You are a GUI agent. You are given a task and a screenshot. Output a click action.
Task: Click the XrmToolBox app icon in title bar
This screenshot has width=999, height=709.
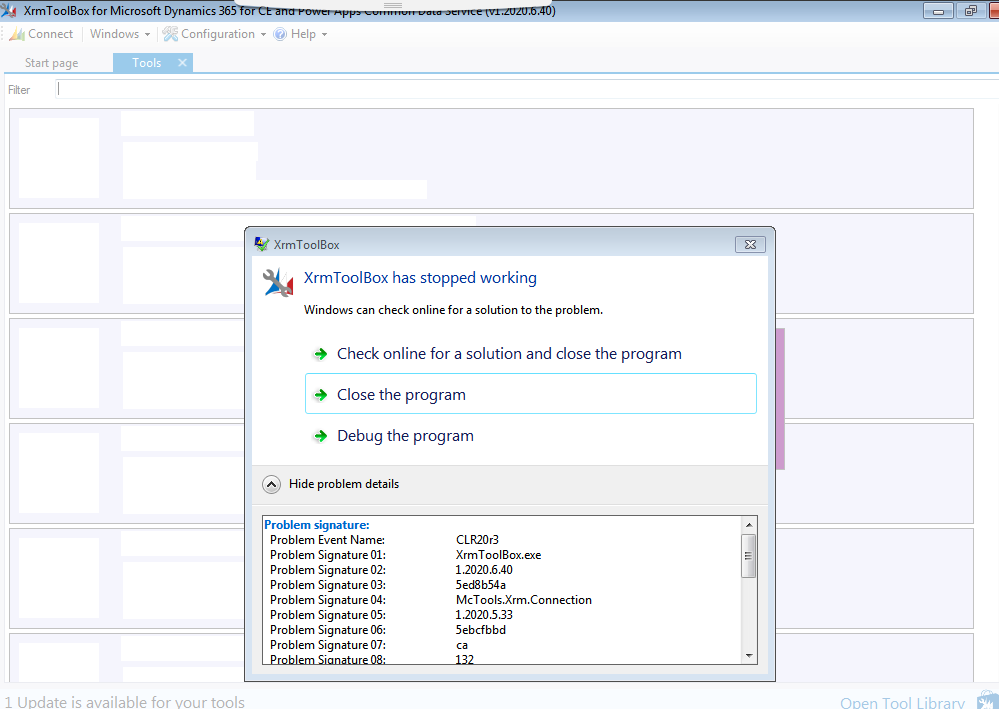pos(9,11)
